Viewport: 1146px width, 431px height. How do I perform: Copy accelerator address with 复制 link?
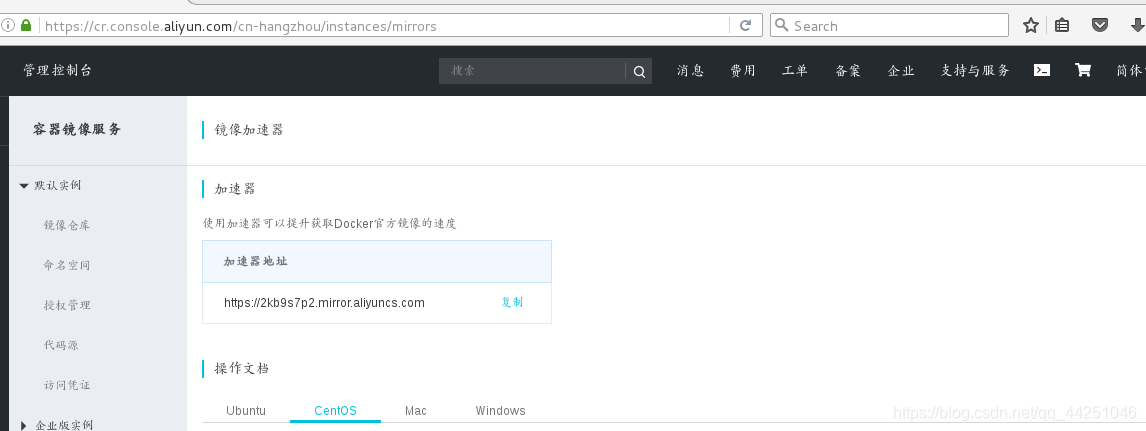coord(512,302)
